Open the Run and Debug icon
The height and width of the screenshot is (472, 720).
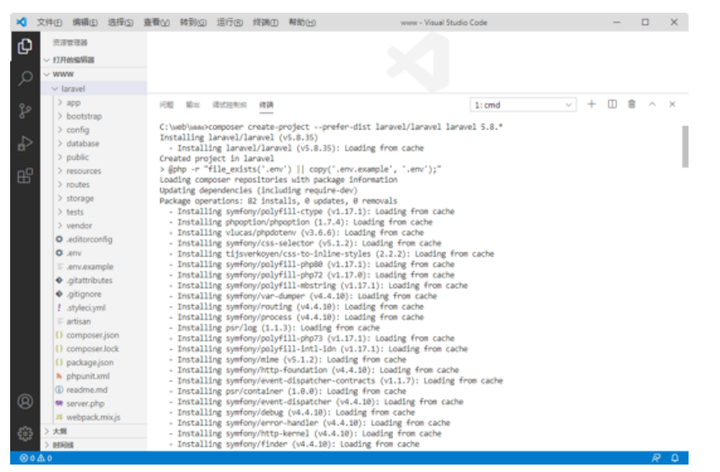(25, 143)
